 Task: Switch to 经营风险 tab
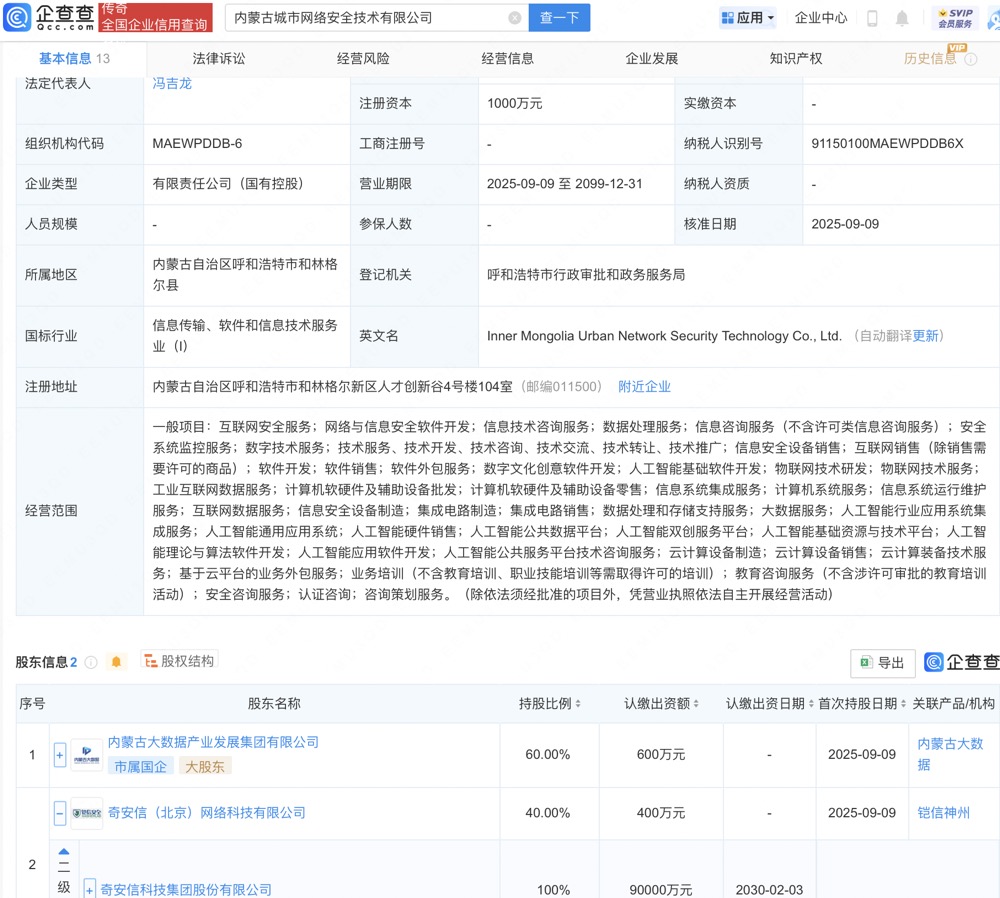[x=363, y=59]
